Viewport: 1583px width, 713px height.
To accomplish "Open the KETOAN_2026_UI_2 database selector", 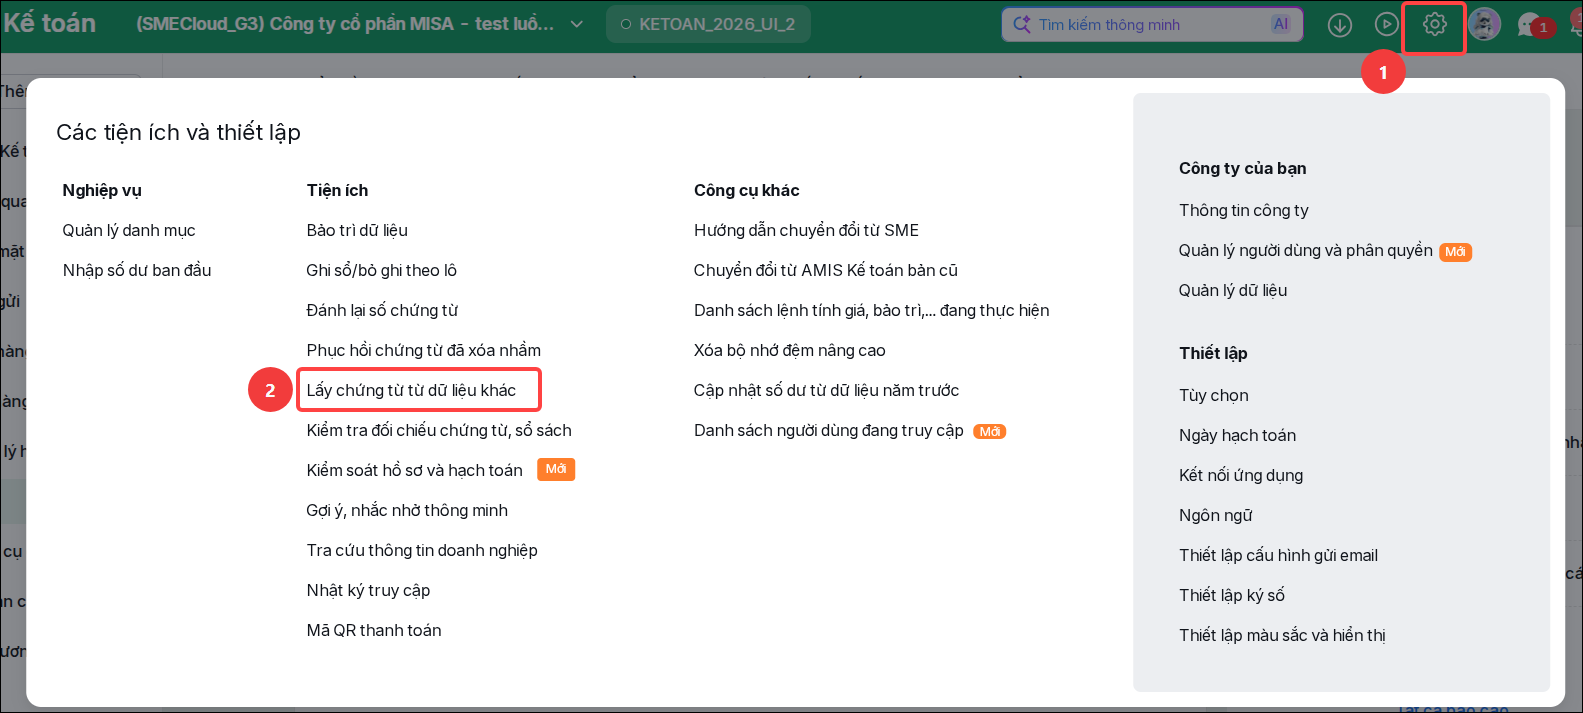I will (708, 24).
